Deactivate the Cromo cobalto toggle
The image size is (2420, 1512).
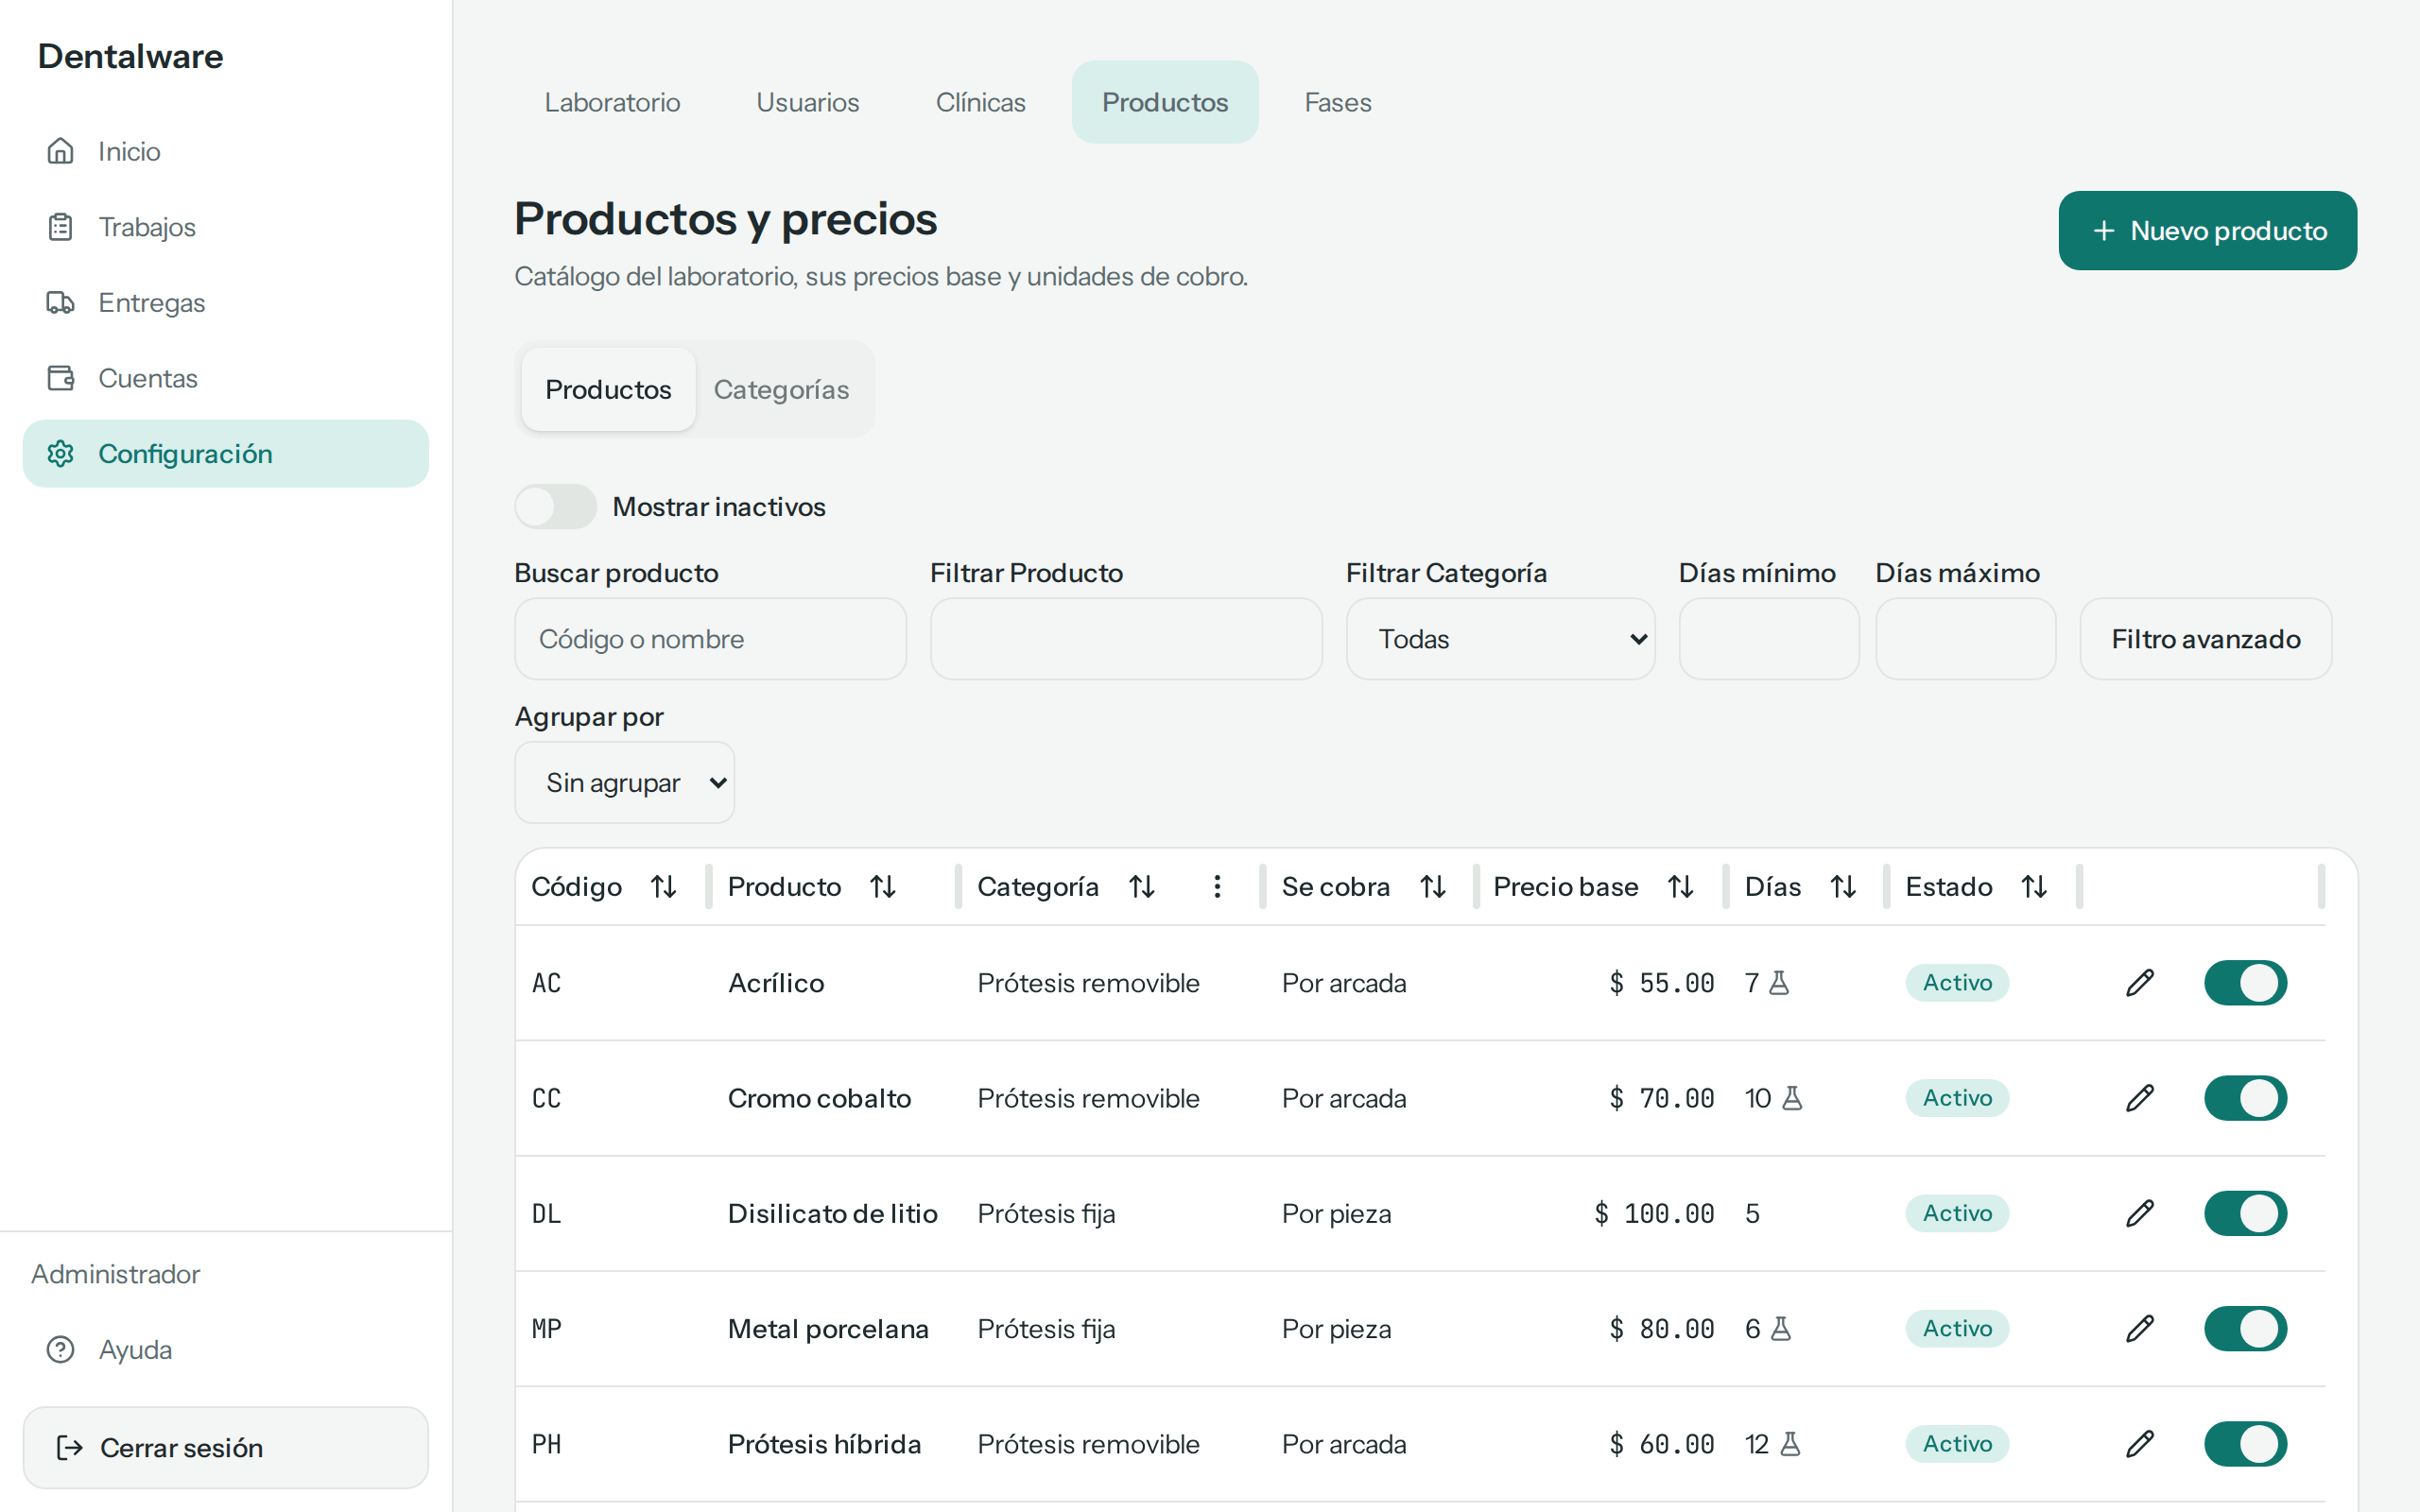(2245, 1098)
